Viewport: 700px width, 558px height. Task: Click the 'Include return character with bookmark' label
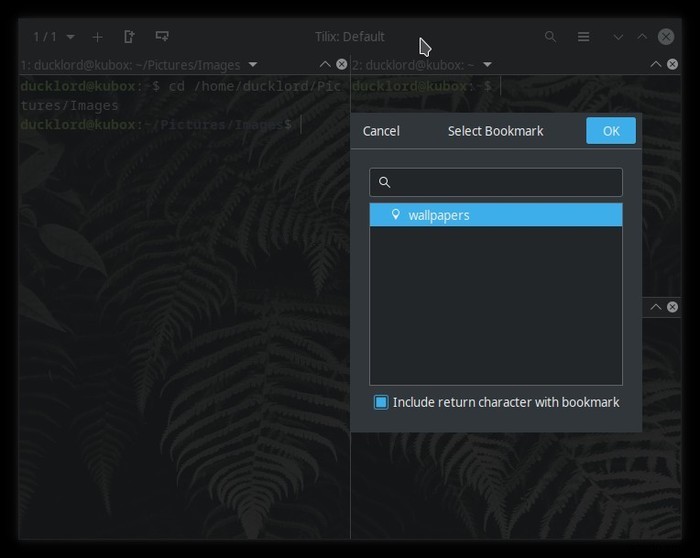click(506, 402)
